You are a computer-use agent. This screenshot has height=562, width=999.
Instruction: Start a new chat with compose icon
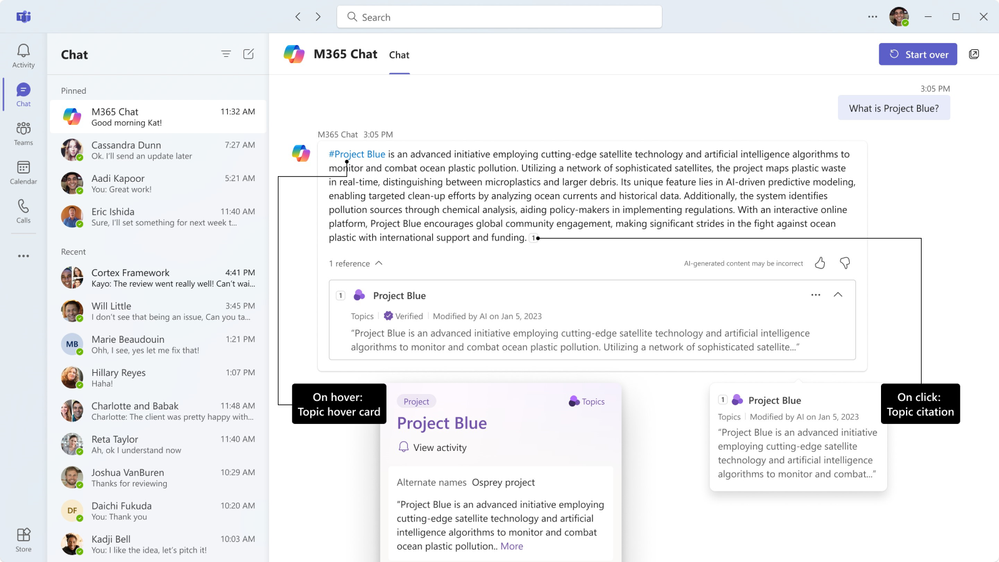[x=248, y=54]
